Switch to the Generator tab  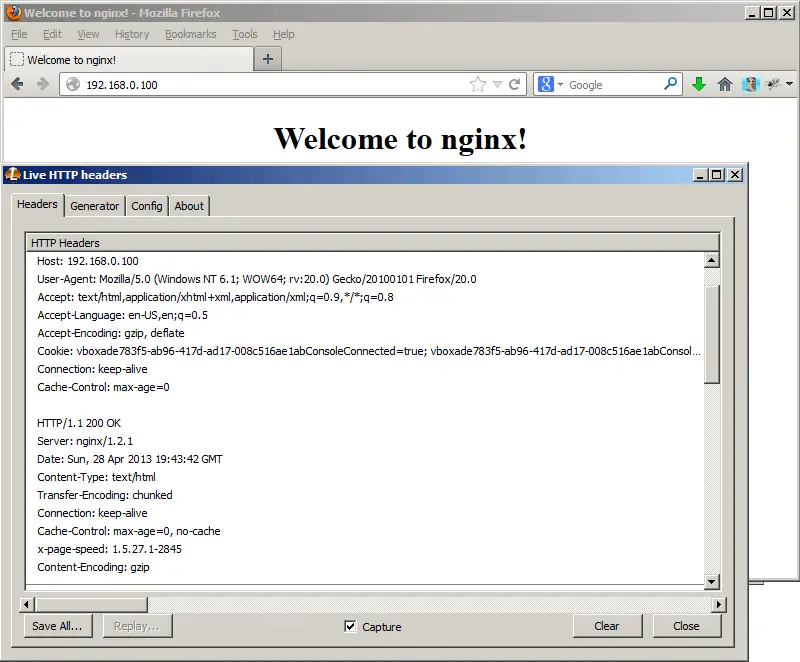click(x=95, y=206)
